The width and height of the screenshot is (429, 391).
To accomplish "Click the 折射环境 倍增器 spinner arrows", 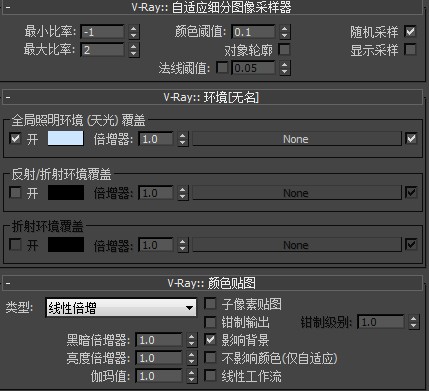I will 183,245.
